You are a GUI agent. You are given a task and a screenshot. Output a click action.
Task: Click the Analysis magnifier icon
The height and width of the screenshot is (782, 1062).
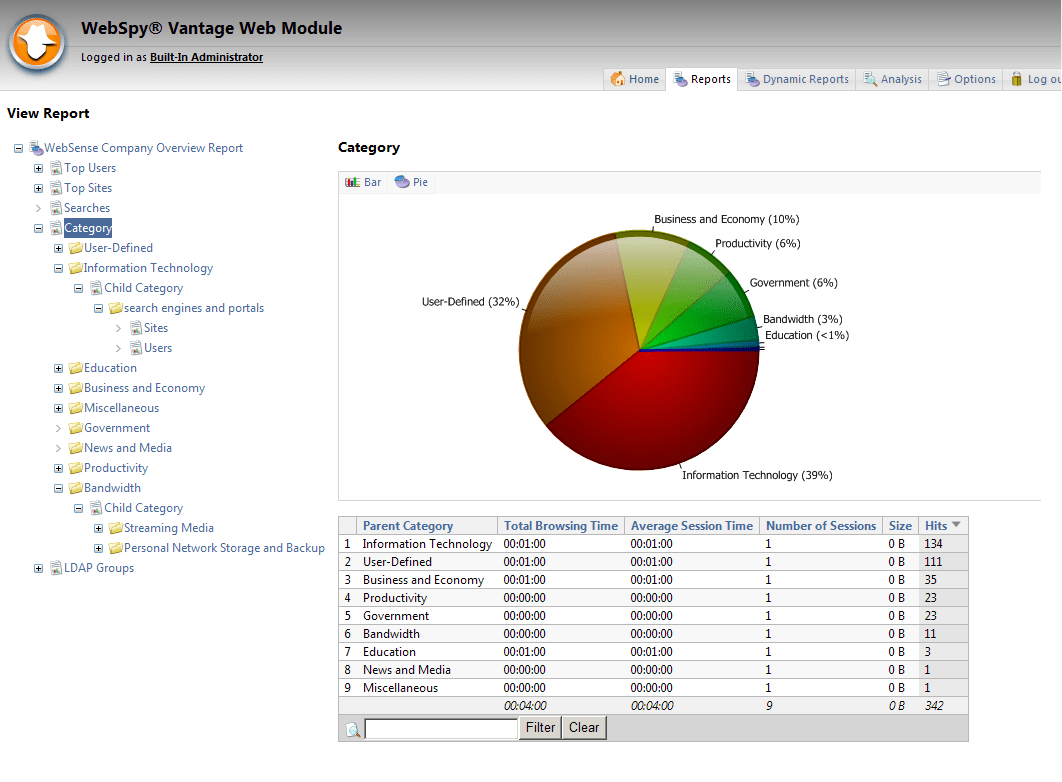point(870,79)
